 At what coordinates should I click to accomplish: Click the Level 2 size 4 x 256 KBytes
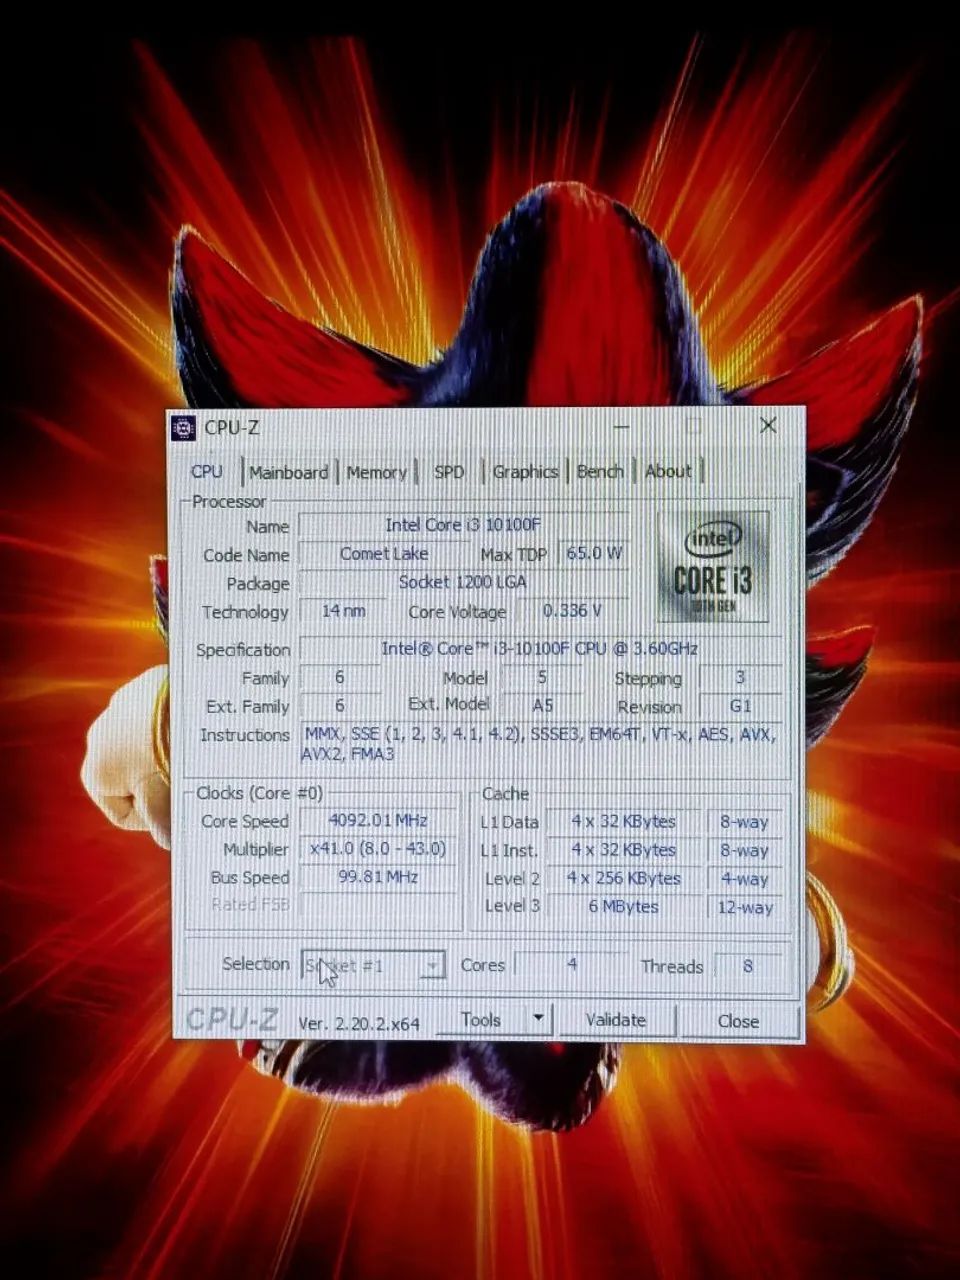coord(624,879)
